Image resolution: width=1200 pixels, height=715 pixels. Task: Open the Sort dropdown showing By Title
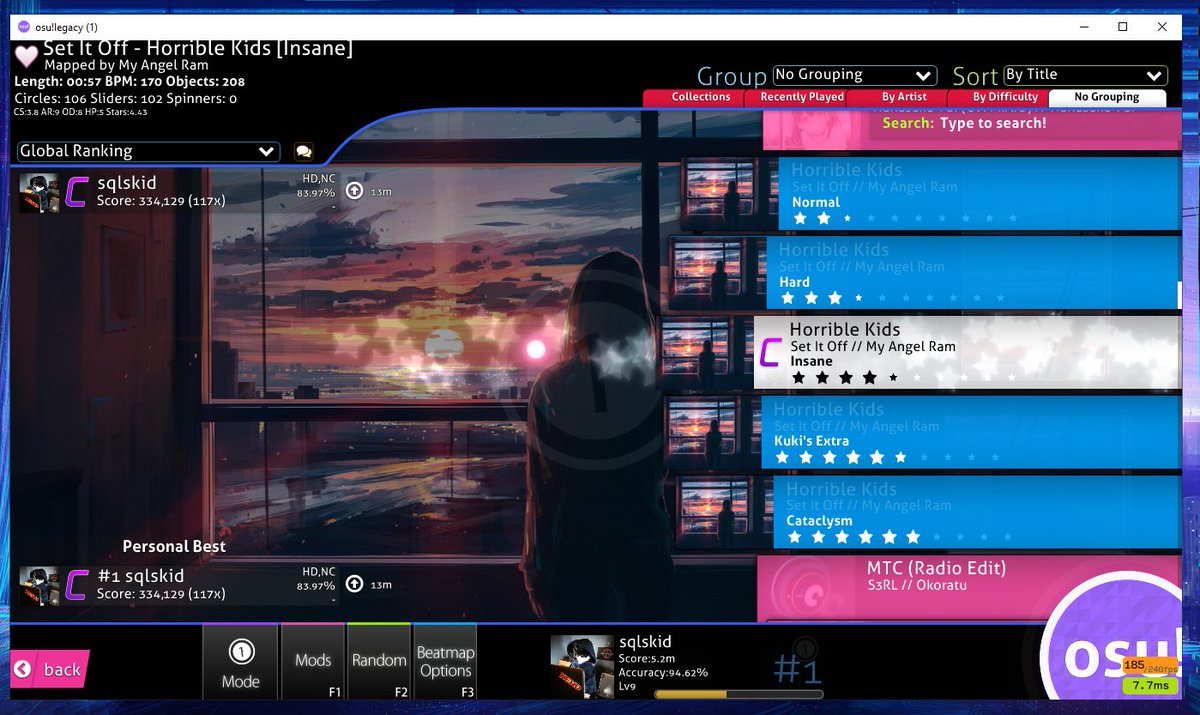1085,75
